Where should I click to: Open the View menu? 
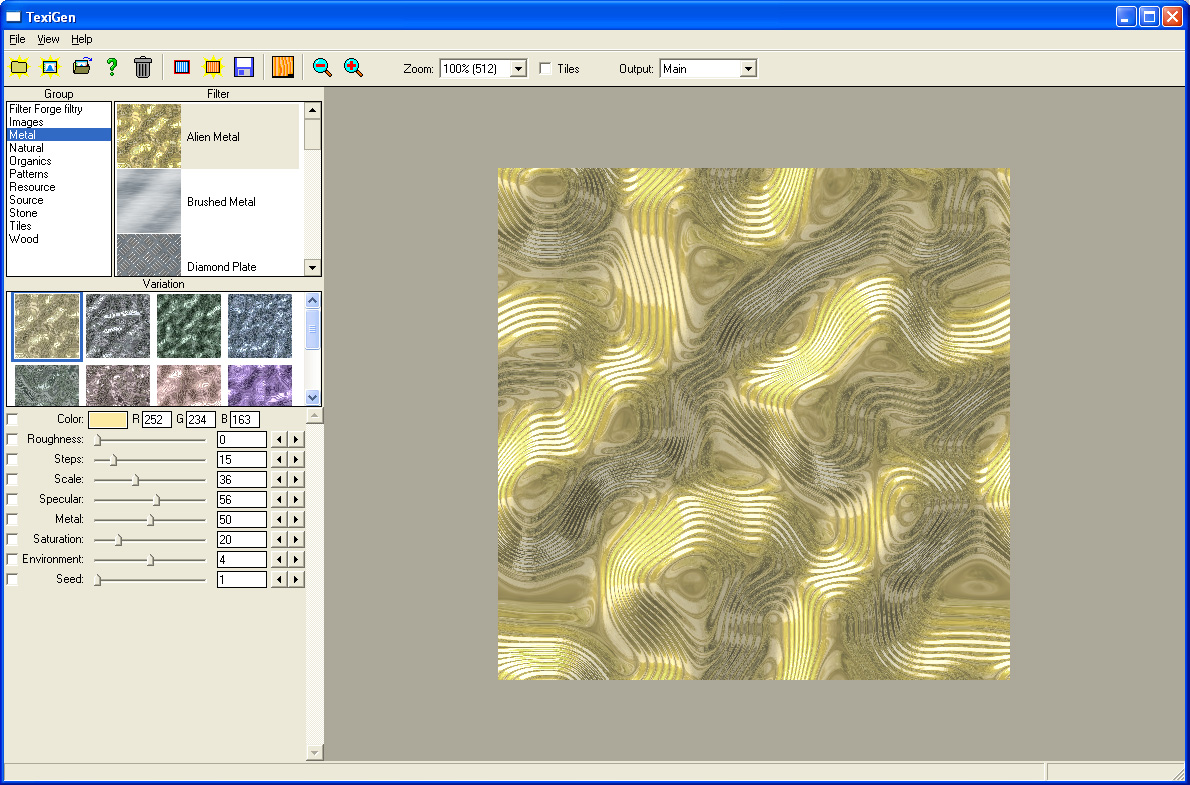[x=48, y=39]
